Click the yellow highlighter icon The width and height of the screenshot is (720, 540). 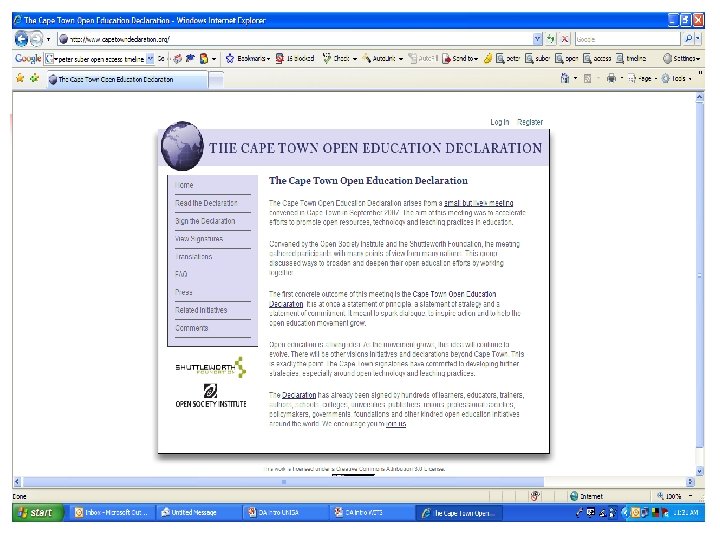click(488, 58)
